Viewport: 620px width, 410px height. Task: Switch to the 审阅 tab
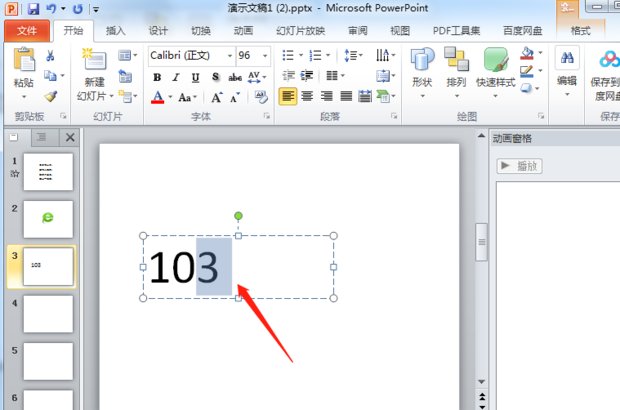coord(358,31)
